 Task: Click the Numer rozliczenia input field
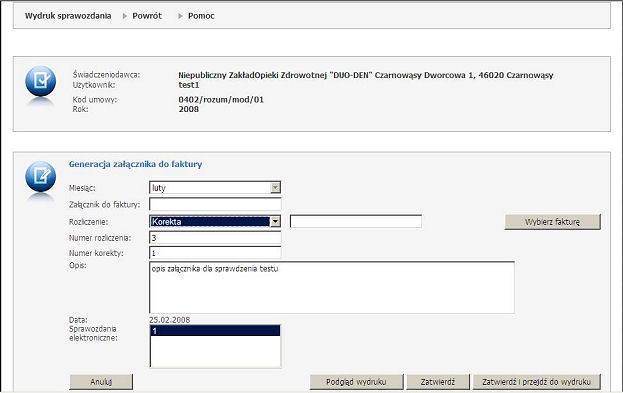pos(215,238)
